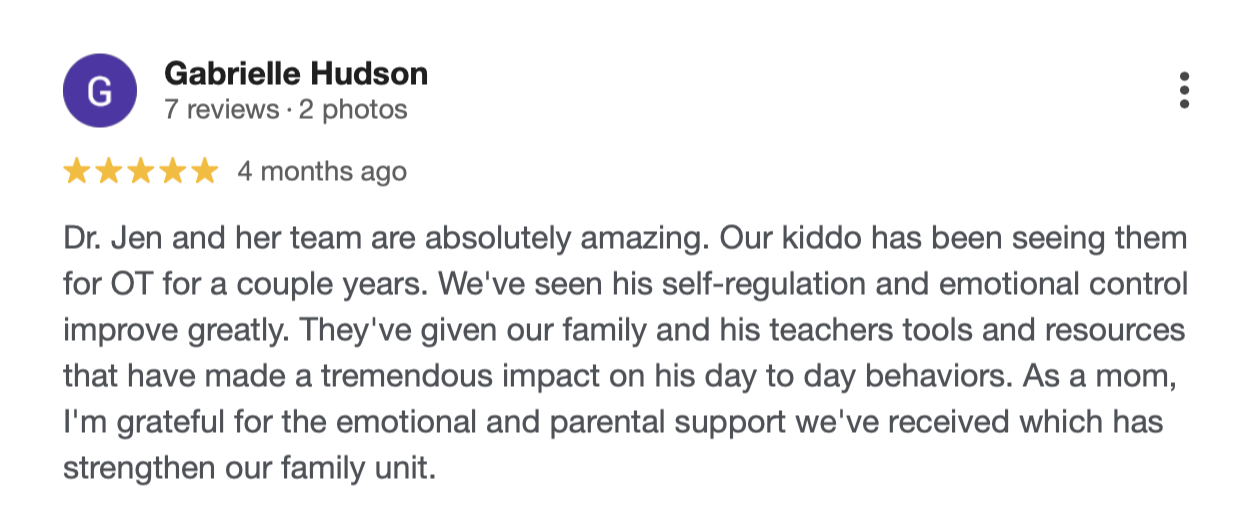The width and height of the screenshot is (1246, 516).
Task: Click the first gold rating star
Action: pos(77,172)
